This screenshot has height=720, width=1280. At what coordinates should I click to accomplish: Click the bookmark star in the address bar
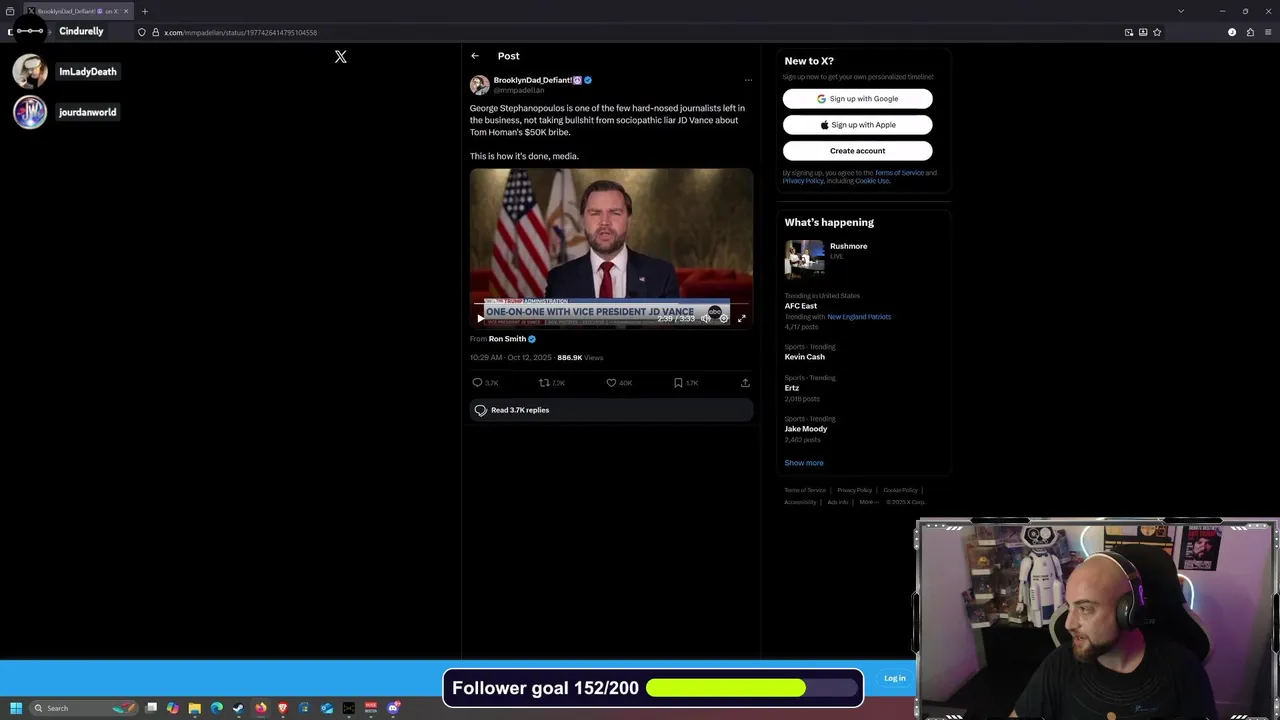(1157, 32)
